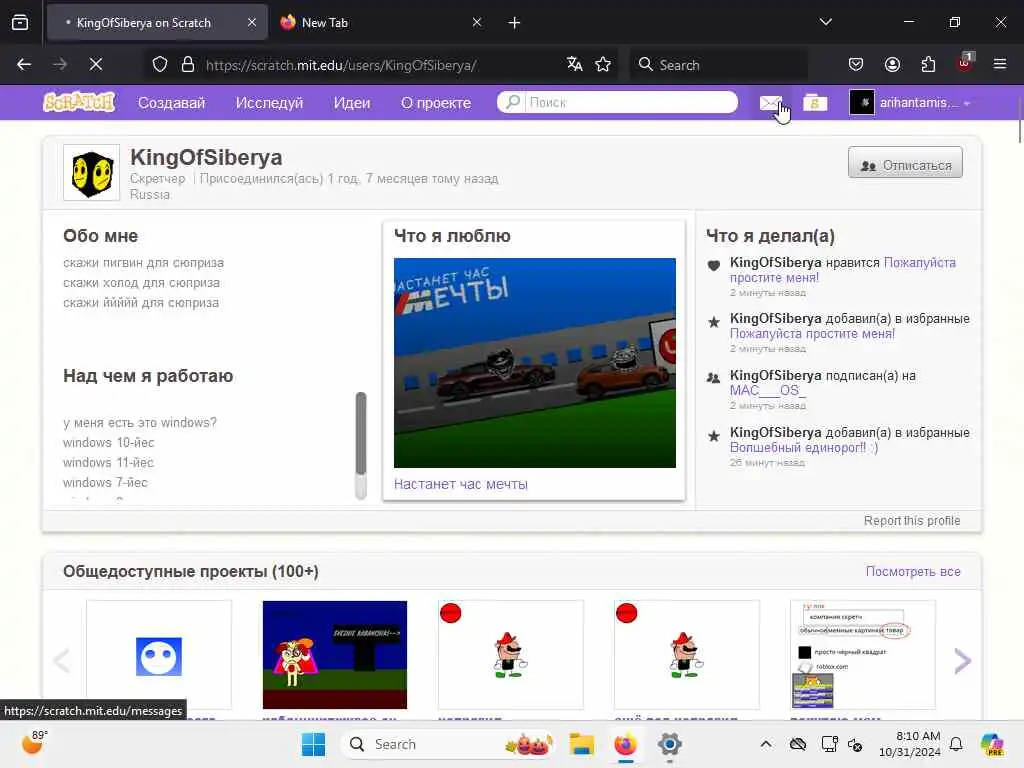Viewport: 1024px width, 768px height.
Task: Click the featured project thumbnail
Action: click(534, 362)
